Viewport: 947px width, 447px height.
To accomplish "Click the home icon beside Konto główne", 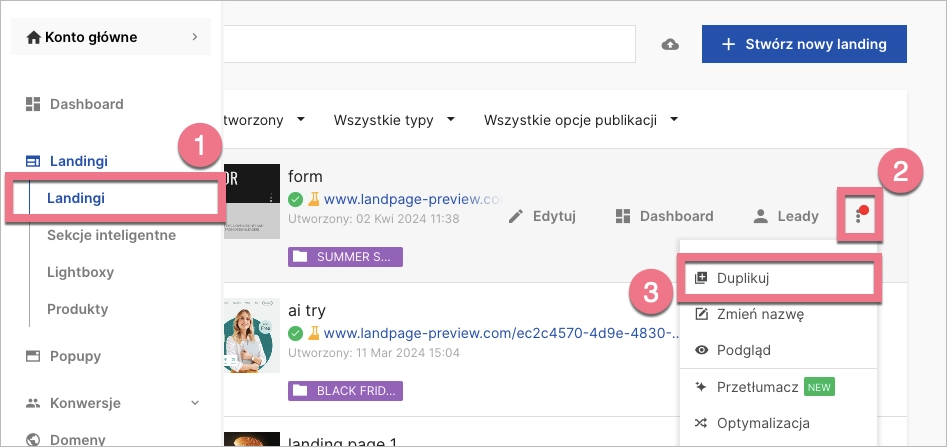I will coord(33,37).
